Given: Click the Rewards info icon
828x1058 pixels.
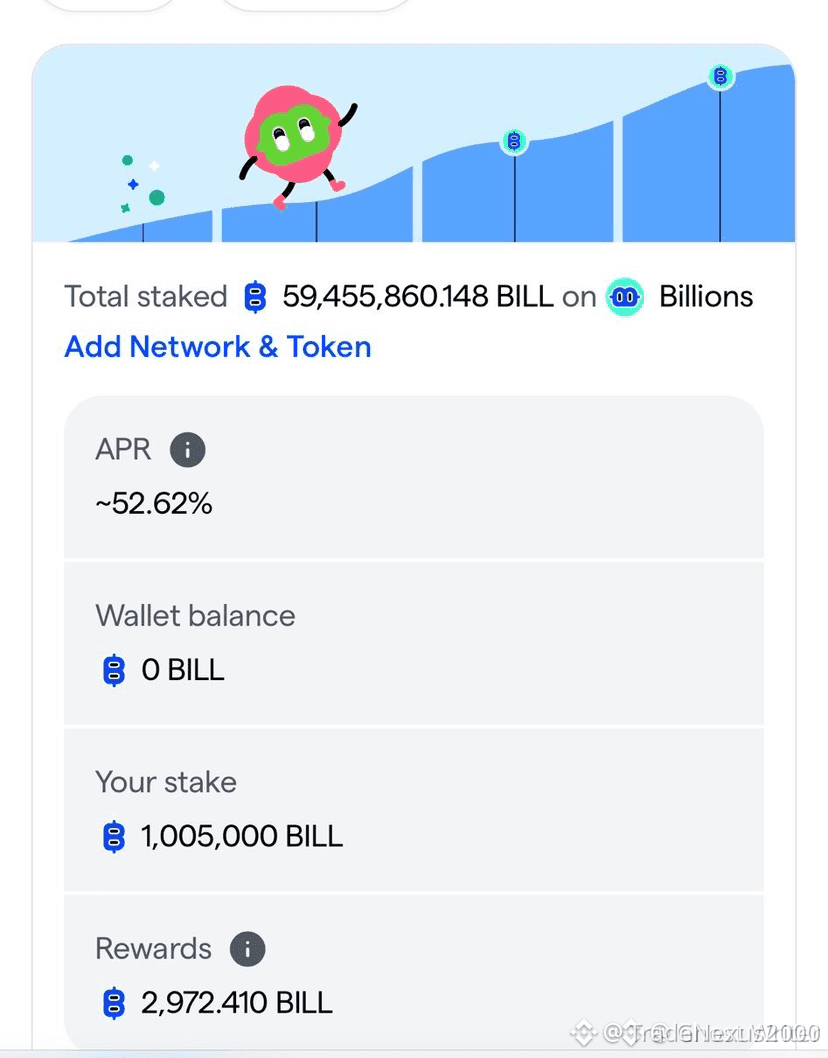Looking at the screenshot, I should pos(248,949).
